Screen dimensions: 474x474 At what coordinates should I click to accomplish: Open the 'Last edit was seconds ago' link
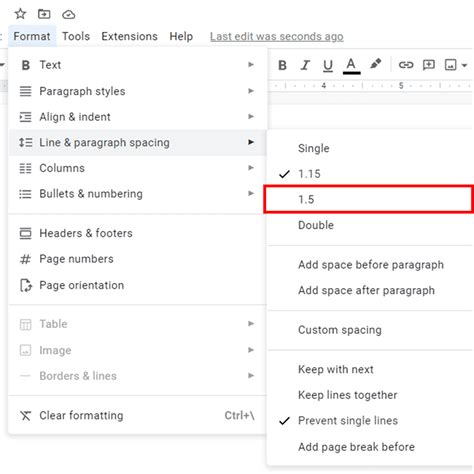[x=277, y=36]
